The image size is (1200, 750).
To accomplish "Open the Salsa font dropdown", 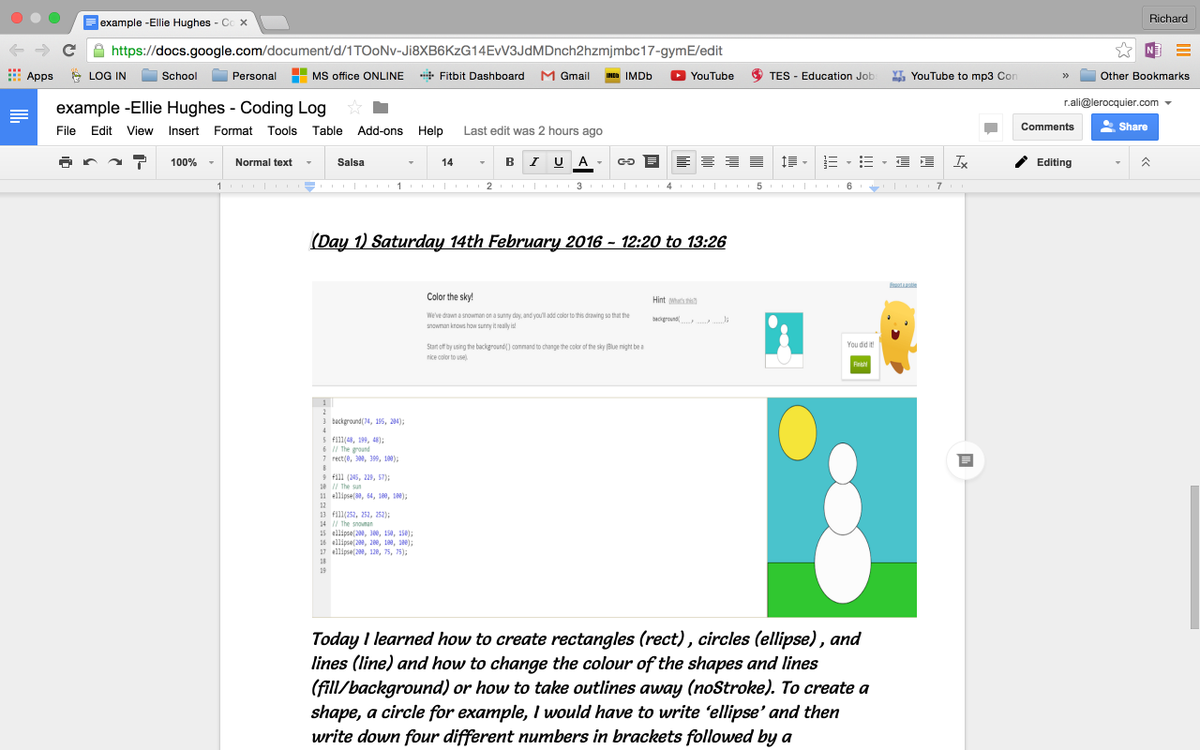I will [x=375, y=162].
